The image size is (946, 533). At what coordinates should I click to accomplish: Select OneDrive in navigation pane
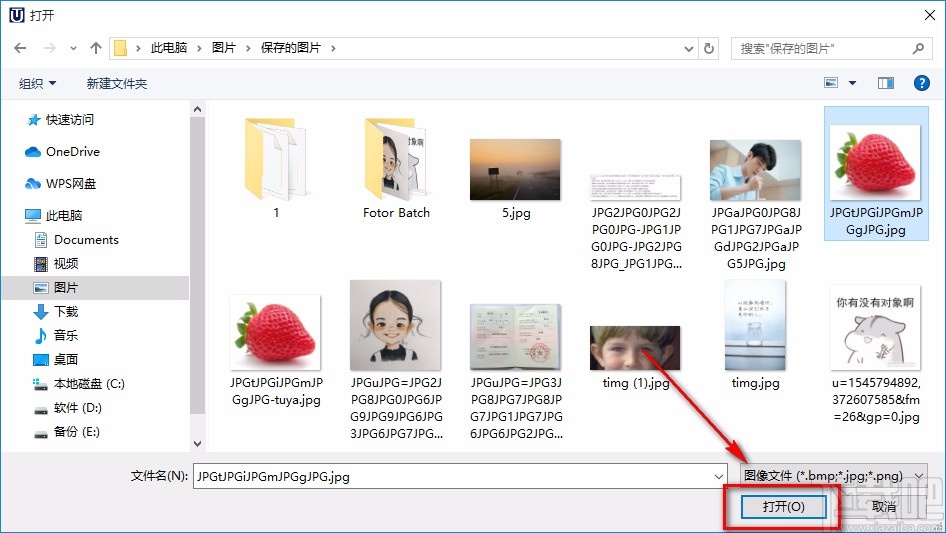63,152
